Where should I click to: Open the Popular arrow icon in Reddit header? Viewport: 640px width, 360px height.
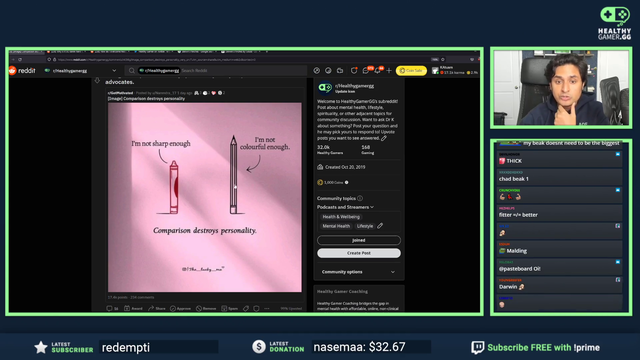coord(316,71)
